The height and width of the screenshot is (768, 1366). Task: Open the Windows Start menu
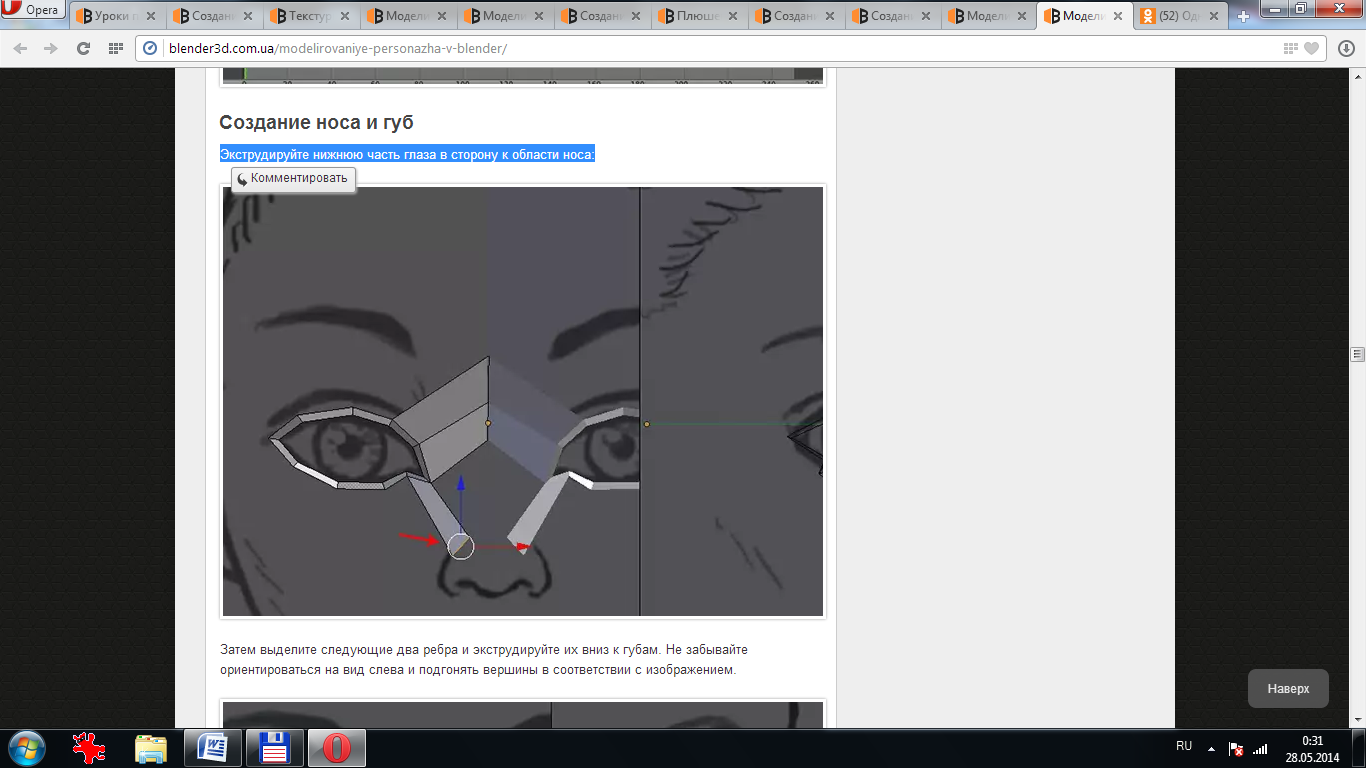tap(26, 748)
